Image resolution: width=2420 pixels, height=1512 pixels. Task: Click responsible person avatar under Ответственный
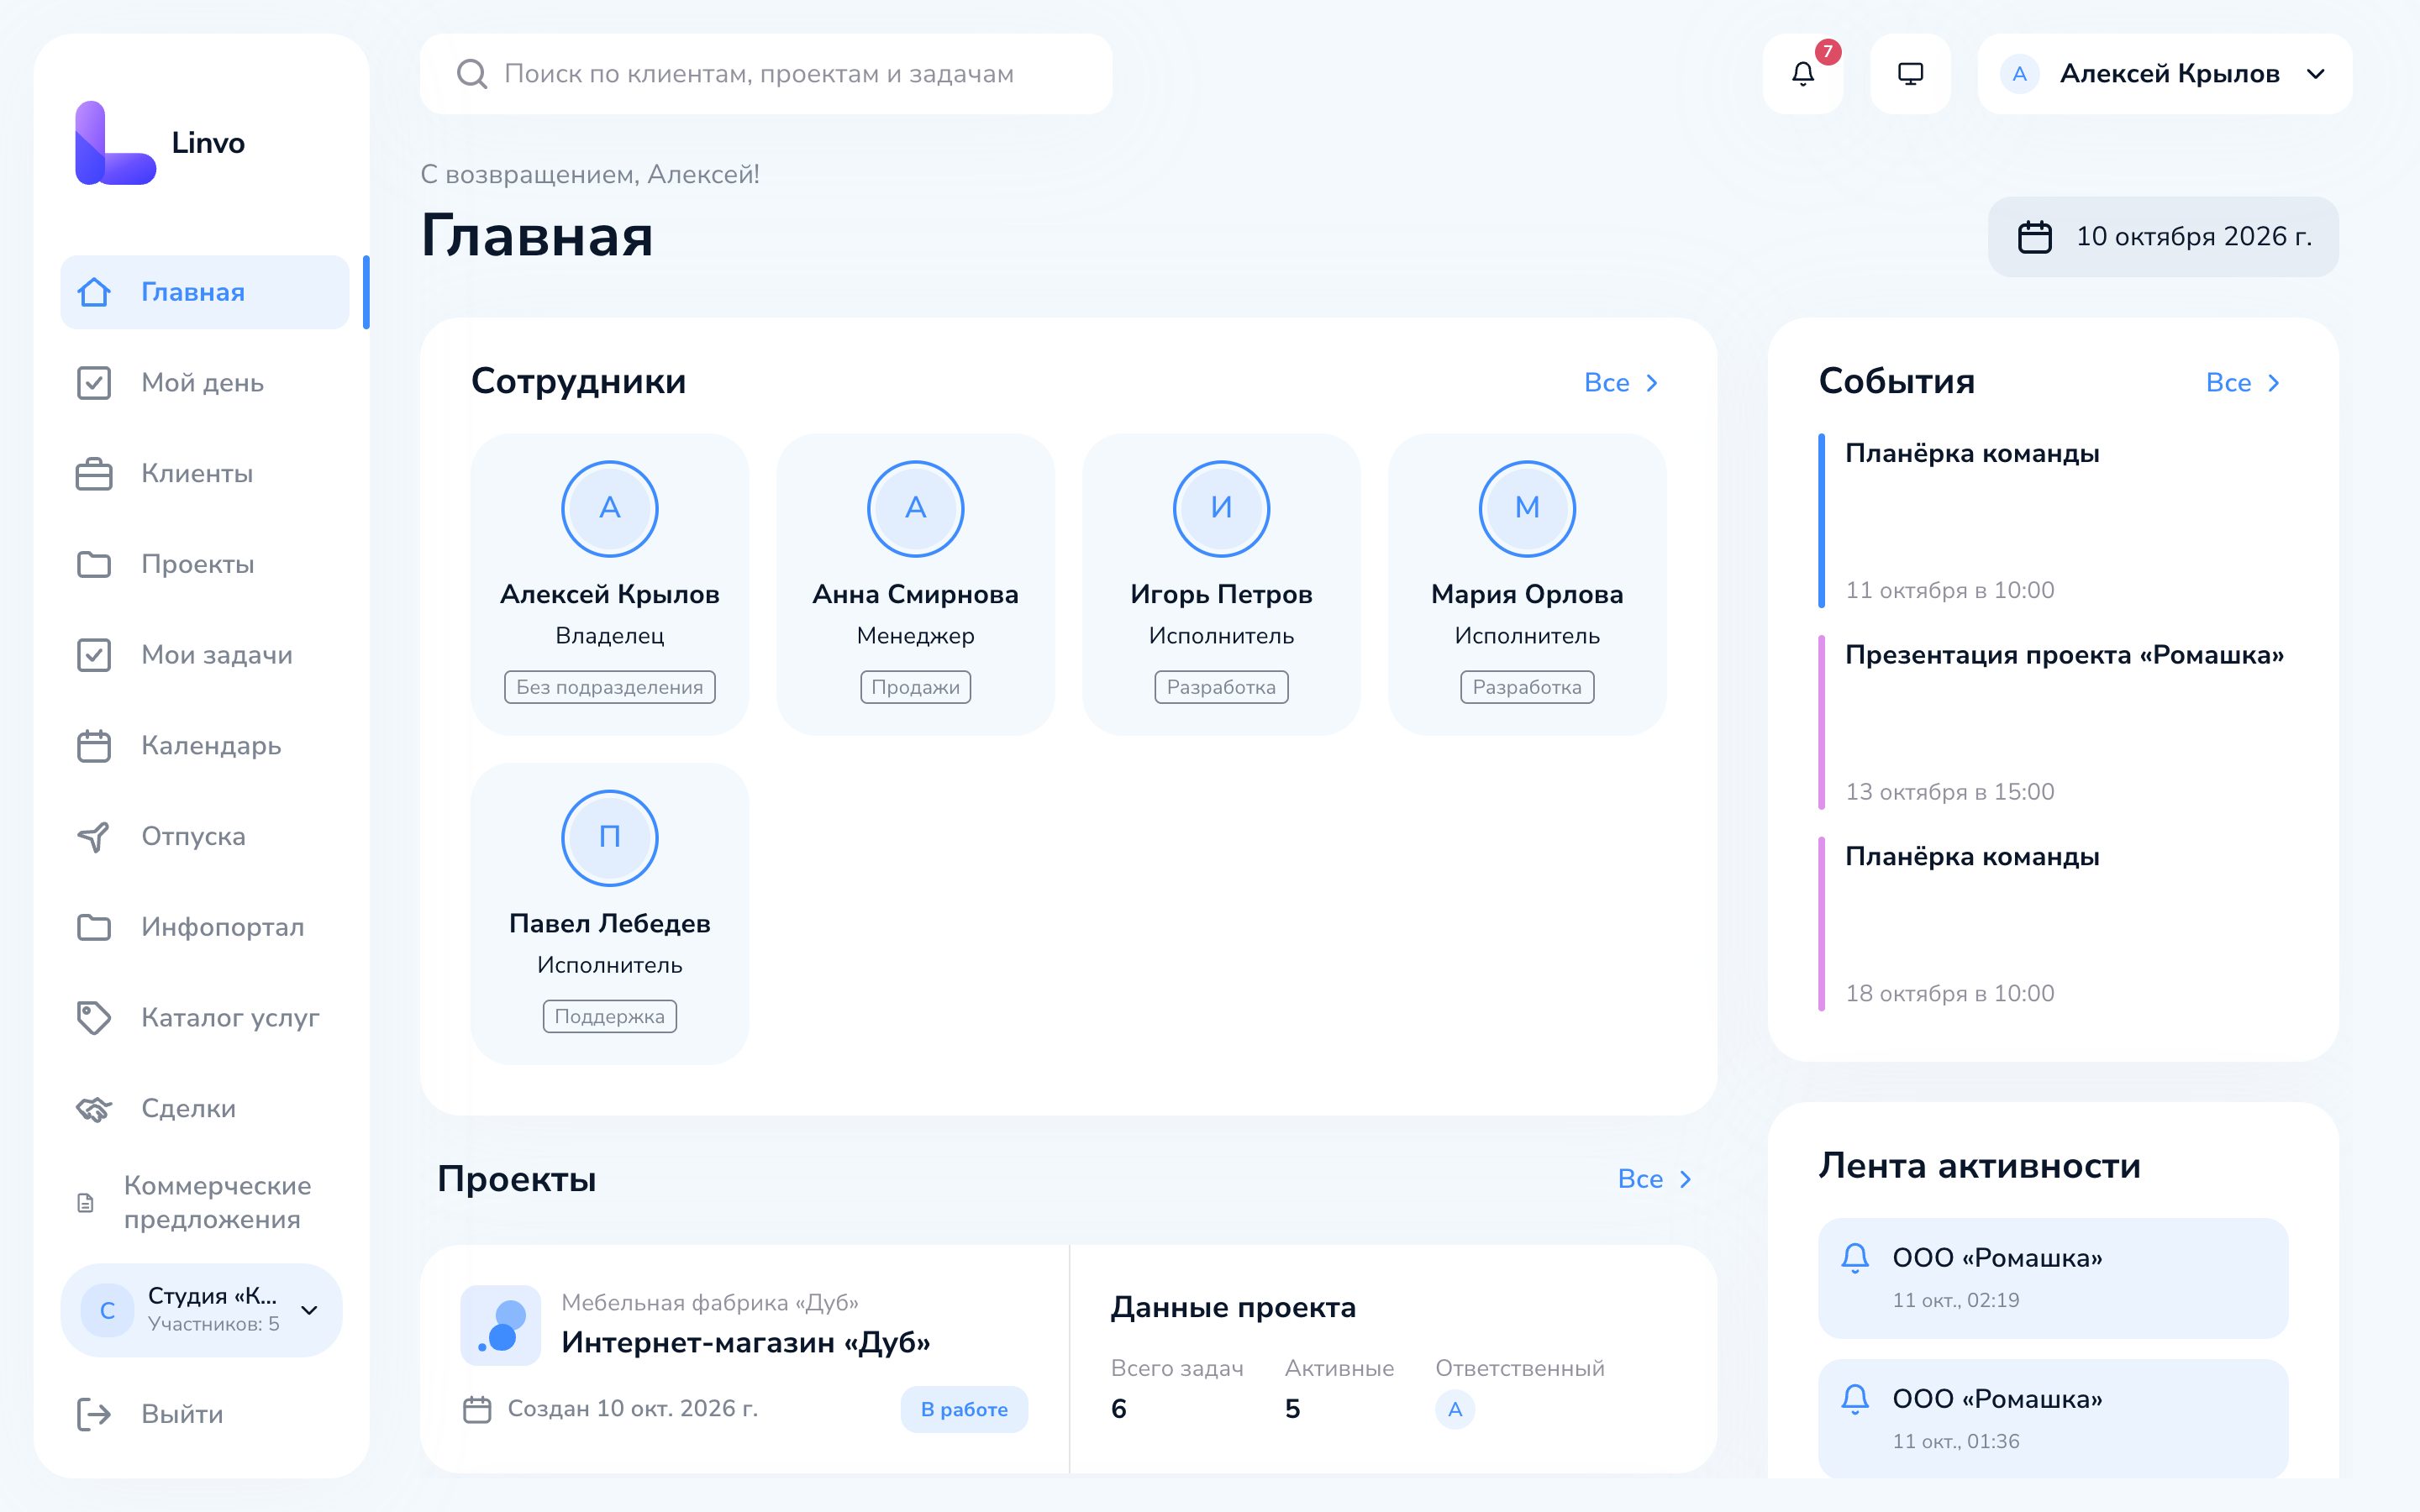point(1455,1409)
